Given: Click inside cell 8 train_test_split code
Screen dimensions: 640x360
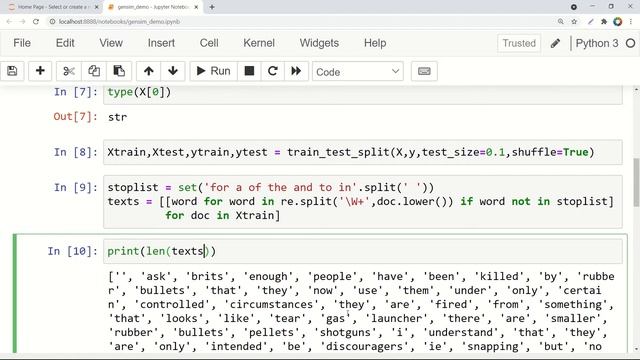Looking at the screenshot, I should (x=362, y=152).
